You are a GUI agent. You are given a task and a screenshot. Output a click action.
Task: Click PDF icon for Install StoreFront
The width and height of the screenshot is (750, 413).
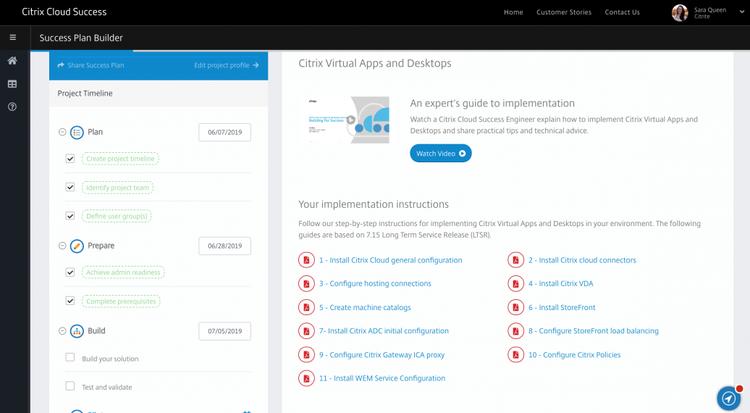516,307
